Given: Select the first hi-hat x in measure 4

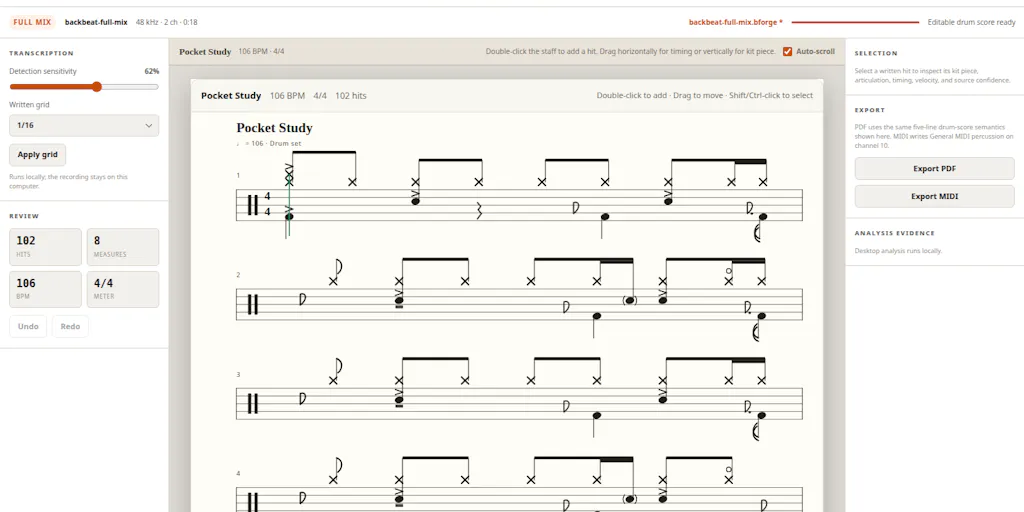Looking at the screenshot, I should coord(334,480).
